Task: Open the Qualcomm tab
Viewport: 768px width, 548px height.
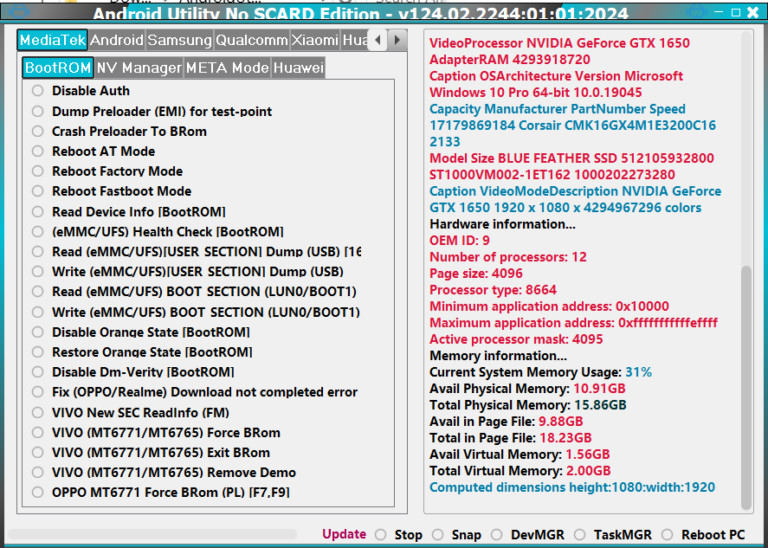Action: (252, 40)
